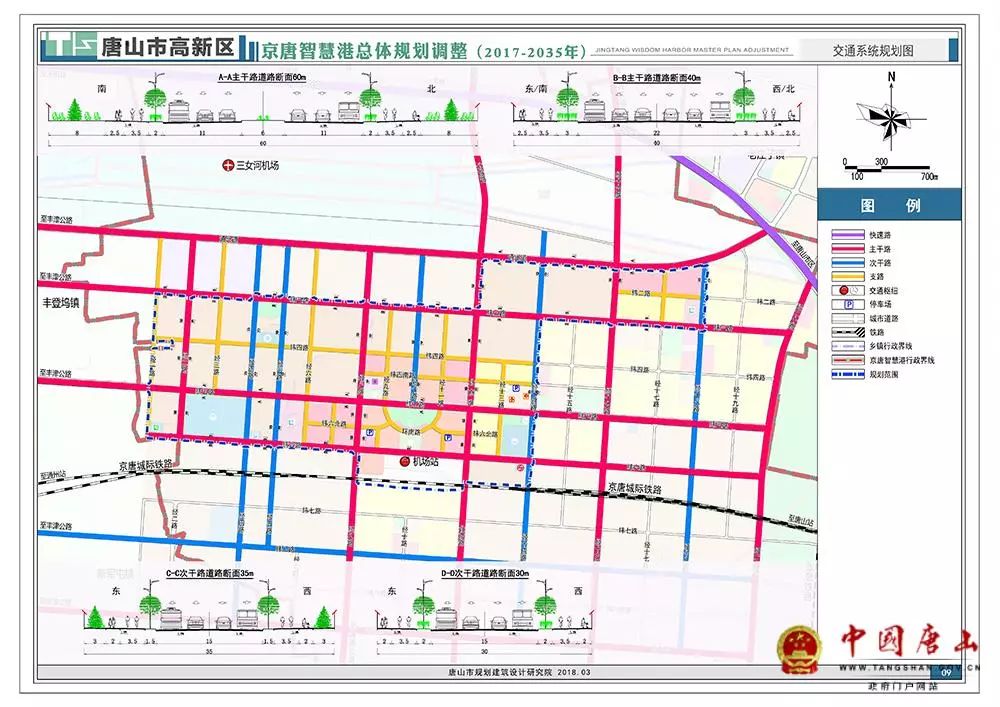Viewport: 1000px width, 707px height.
Task: Click the 停车场 parking legend icon
Action: [x=848, y=305]
